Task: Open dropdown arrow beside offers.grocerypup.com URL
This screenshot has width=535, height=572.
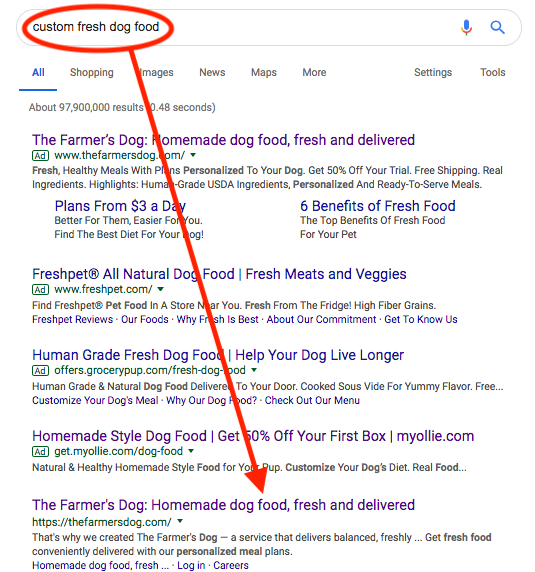Action: tap(254, 370)
